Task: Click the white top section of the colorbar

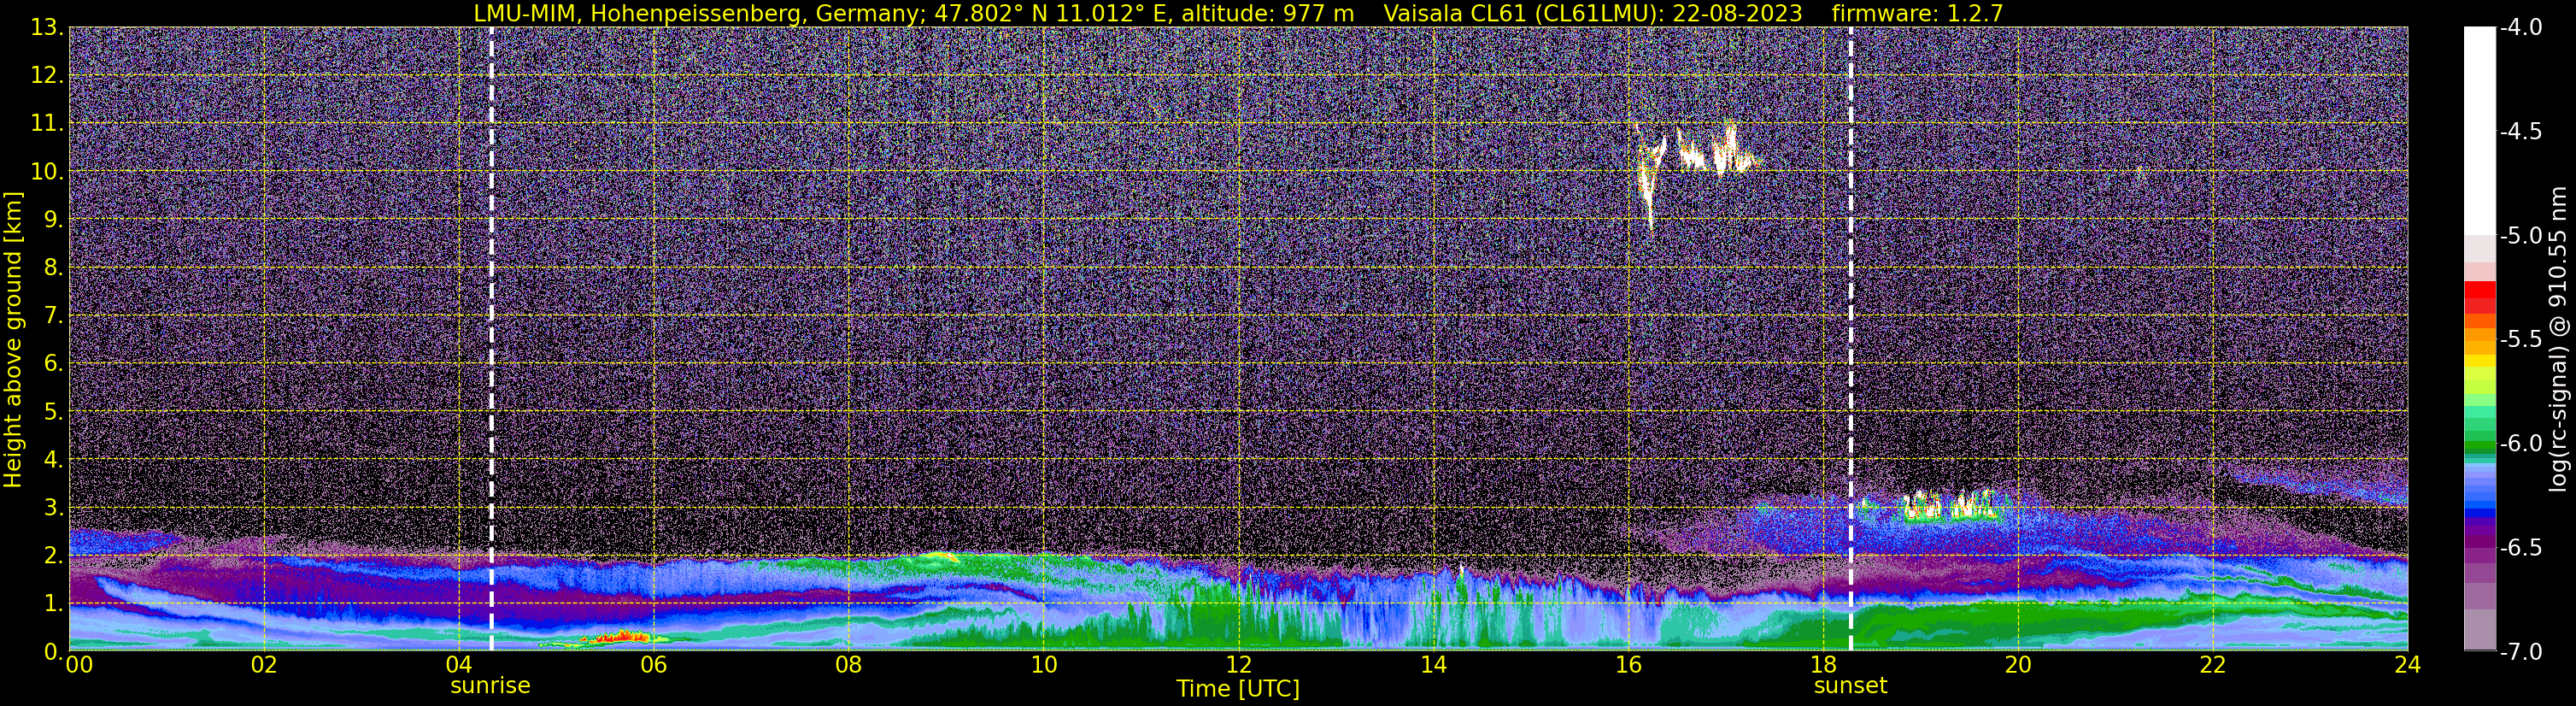Action: coord(2480,130)
